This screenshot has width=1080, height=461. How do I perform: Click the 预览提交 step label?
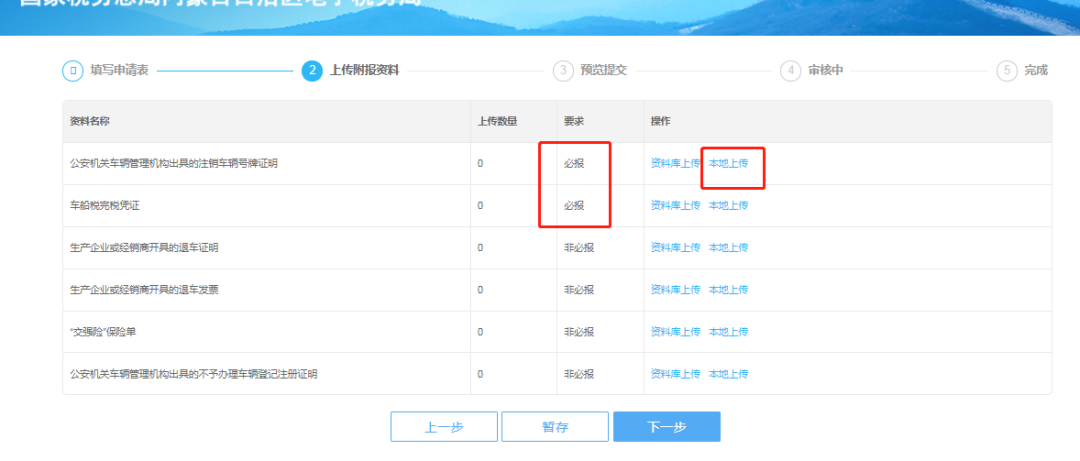pyautogui.click(x=604, y=70)
